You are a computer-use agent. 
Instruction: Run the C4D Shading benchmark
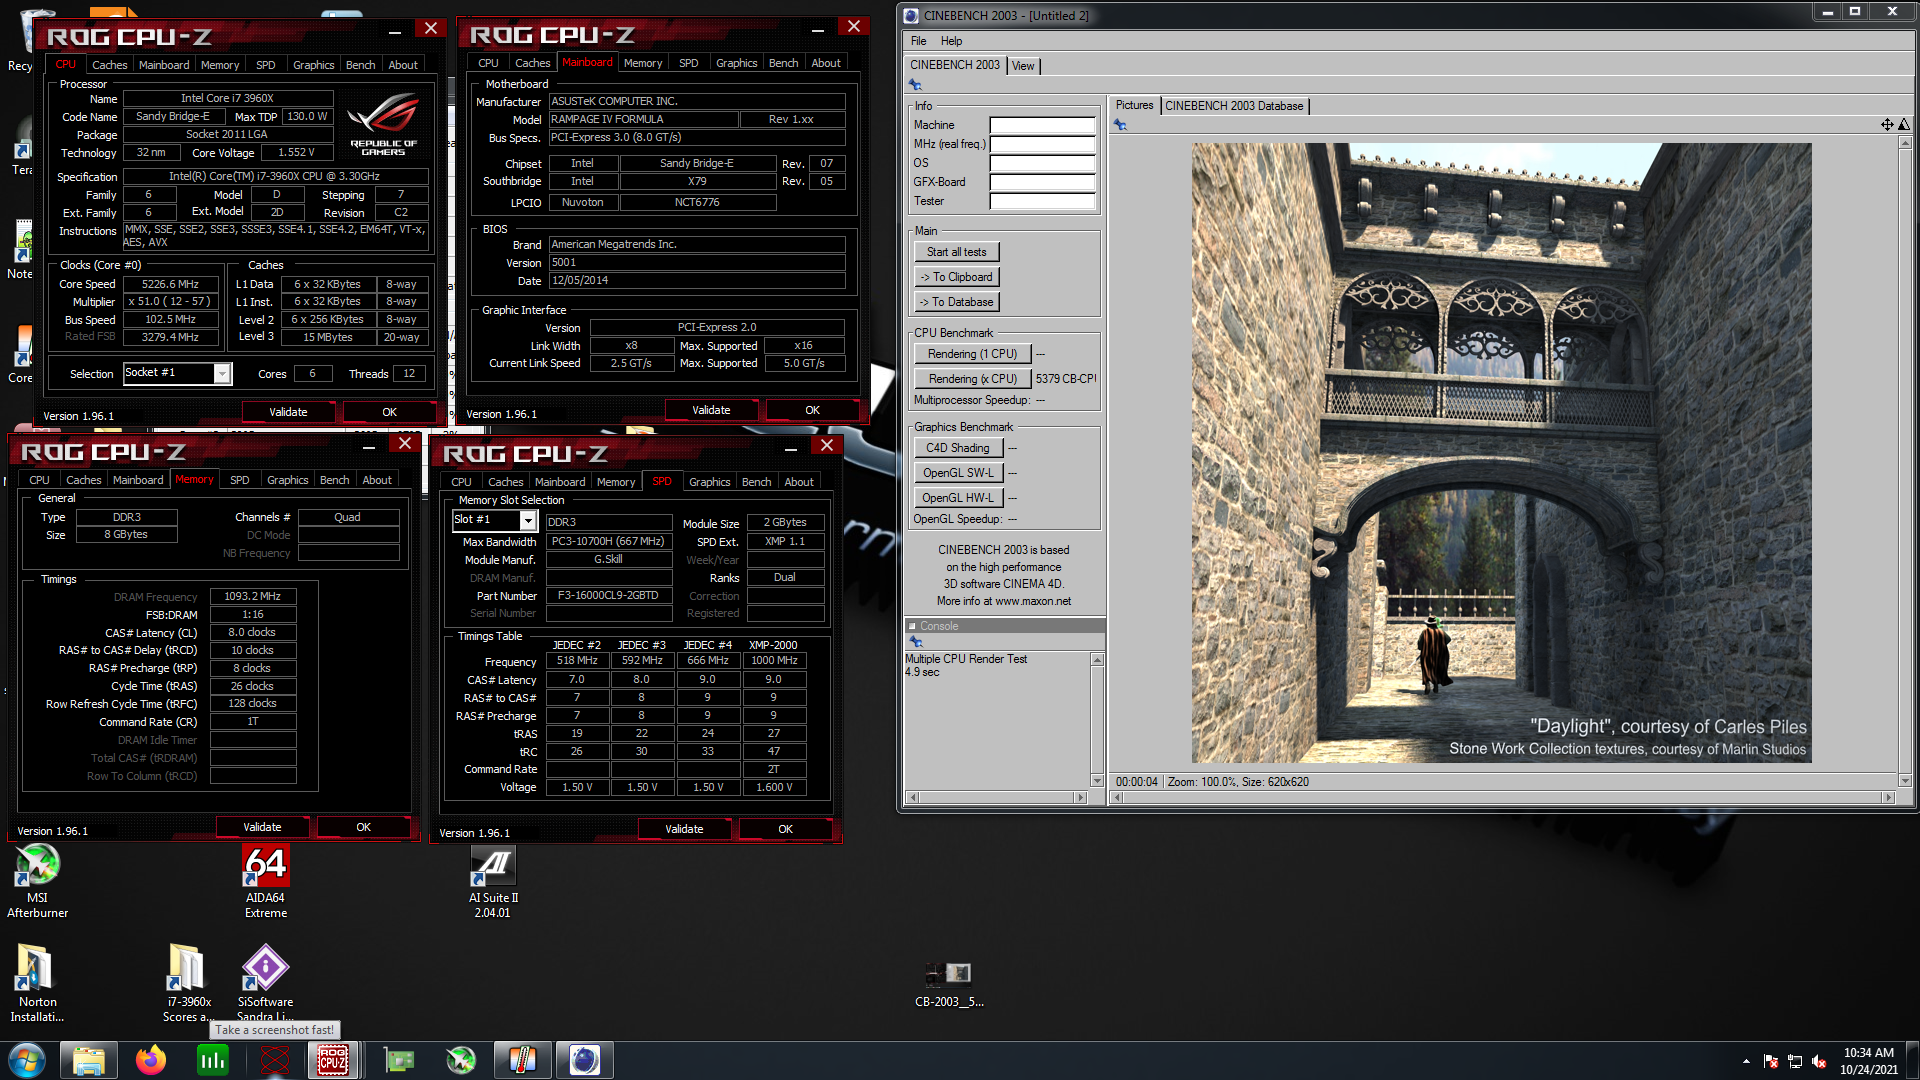pos(957,448)
